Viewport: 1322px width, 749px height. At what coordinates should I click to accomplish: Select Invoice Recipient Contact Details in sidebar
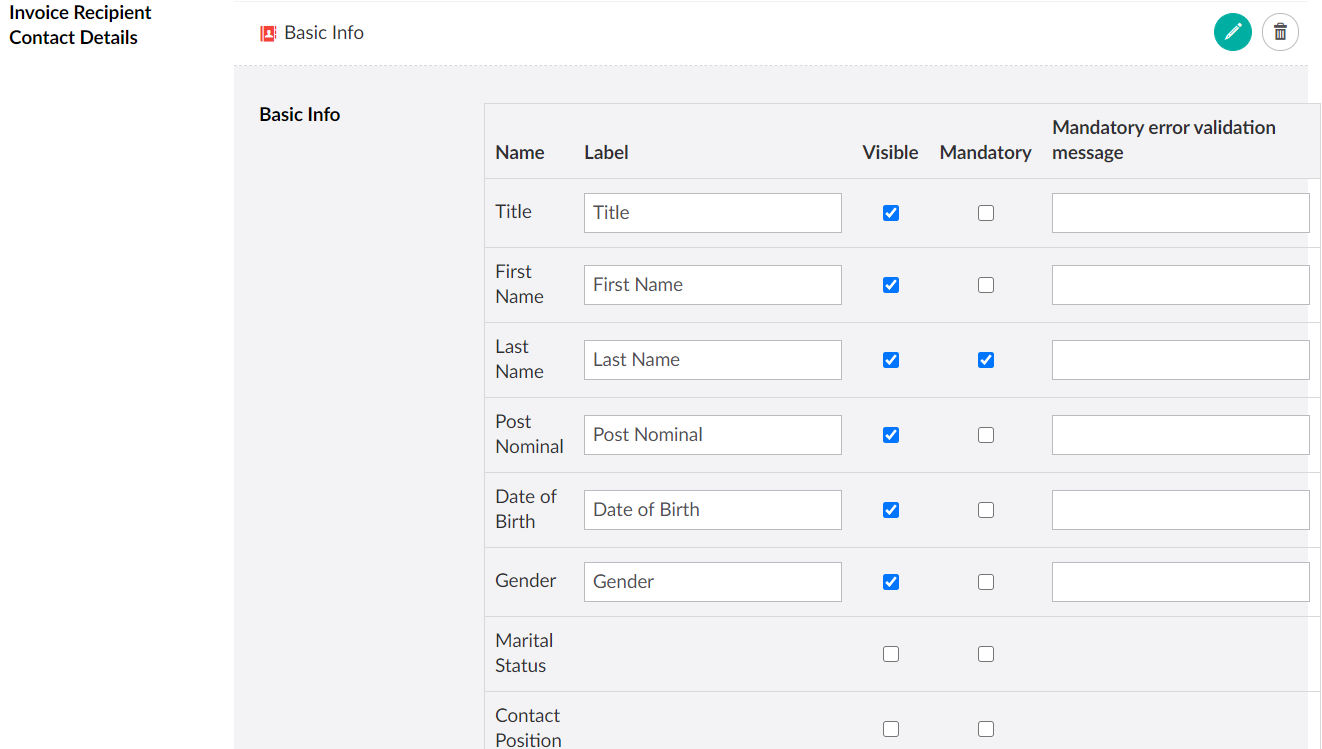pyautogui.click(x=80, y=24)
